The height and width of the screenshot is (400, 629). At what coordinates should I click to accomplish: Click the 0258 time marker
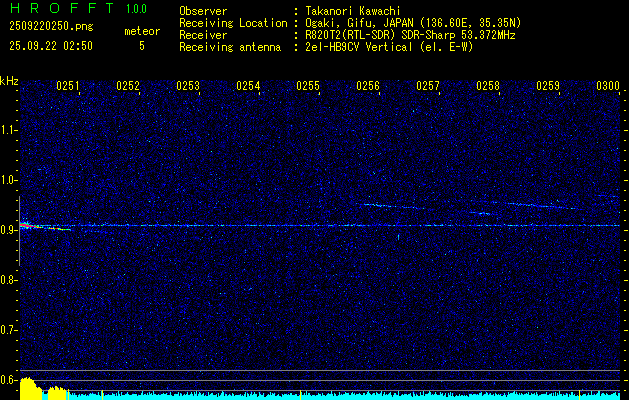pos(488,87)
